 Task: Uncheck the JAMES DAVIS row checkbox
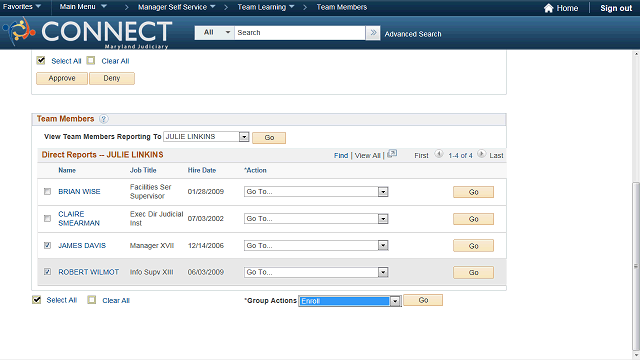click(47, 245)
